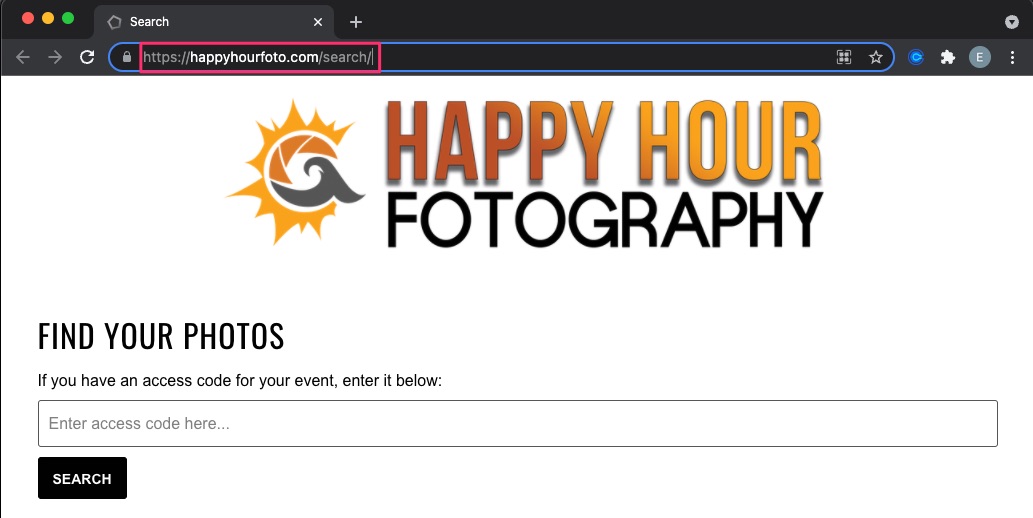Viewport: 1033px width, 518px height.
Task: Click the access code input field
Action: coord(518,423)
